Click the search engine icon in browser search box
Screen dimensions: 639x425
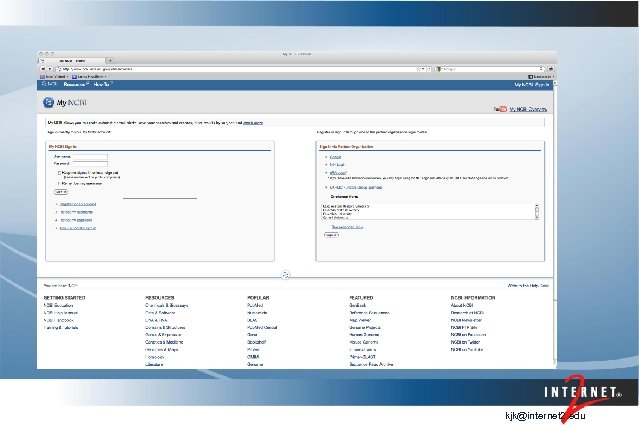438,69
